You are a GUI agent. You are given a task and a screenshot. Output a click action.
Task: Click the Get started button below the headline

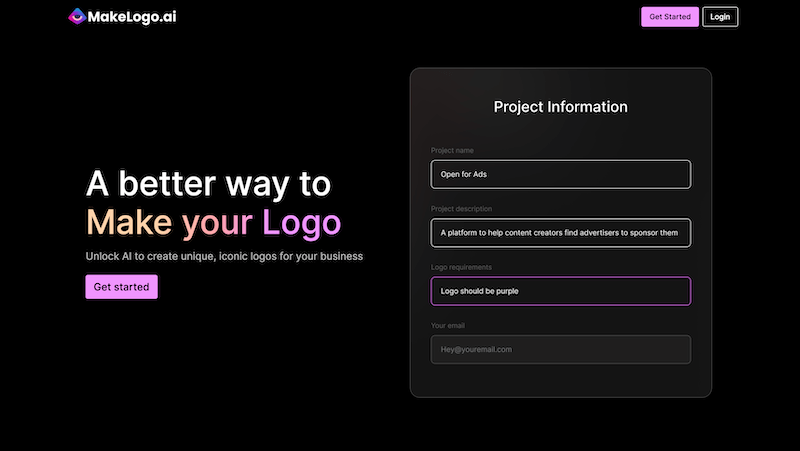tap(121, 287)
